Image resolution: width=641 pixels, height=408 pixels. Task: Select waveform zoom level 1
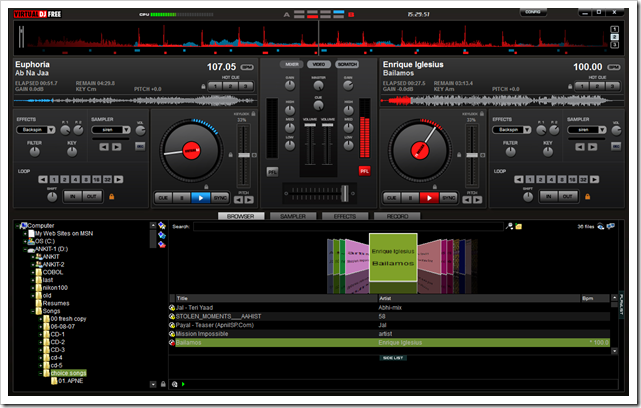coord(614,29)
